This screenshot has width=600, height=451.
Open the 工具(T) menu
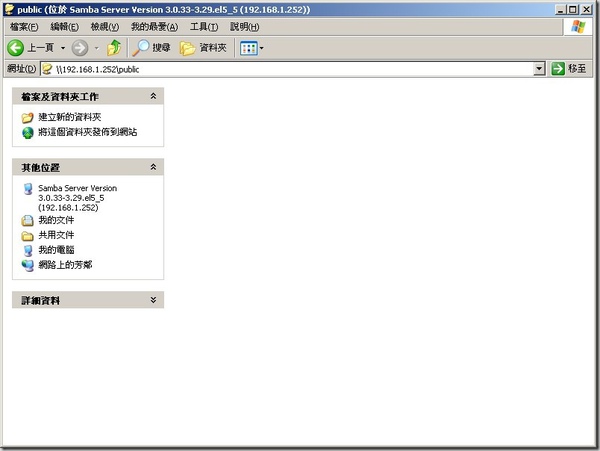204,27
